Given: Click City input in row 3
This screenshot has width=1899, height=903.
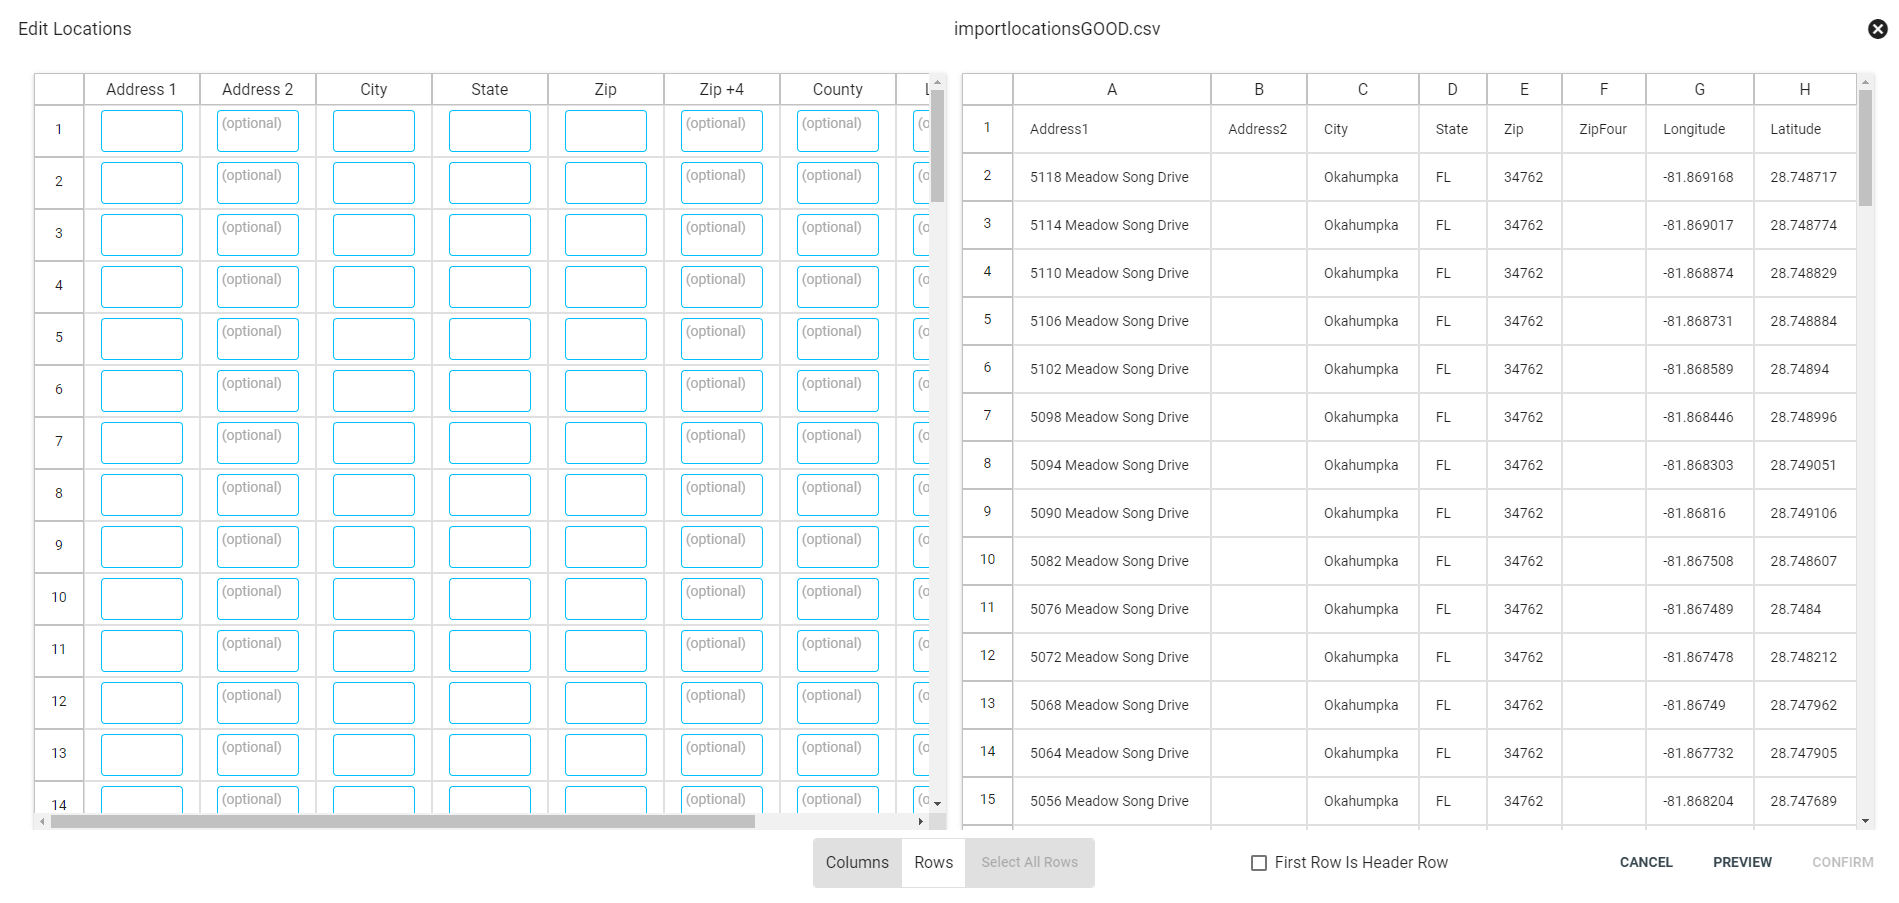Looking at the screenshot, I should (x=373, y=235).
